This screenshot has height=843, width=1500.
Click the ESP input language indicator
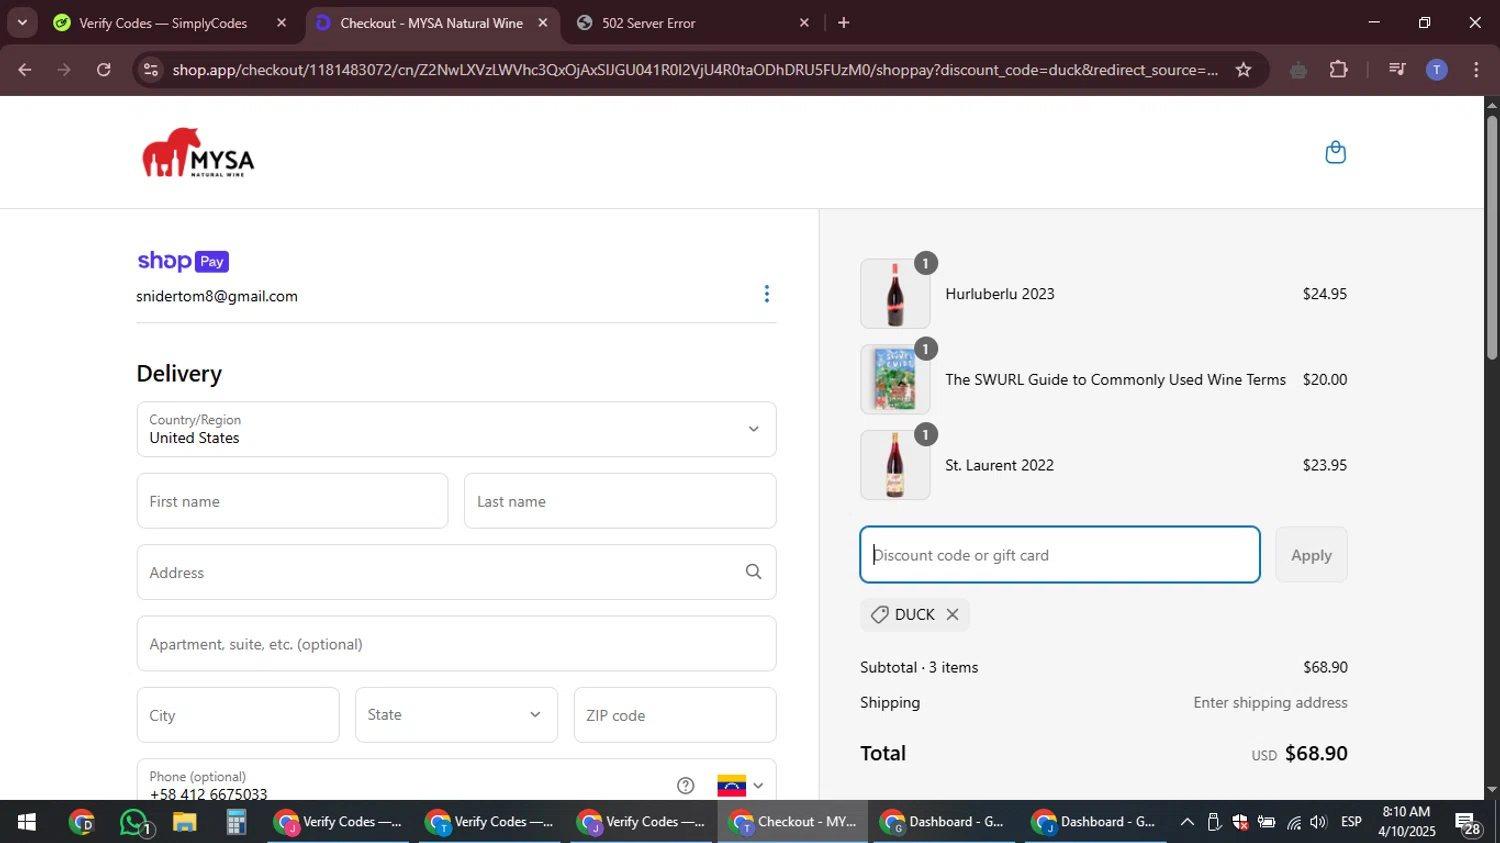(1351, 822)
